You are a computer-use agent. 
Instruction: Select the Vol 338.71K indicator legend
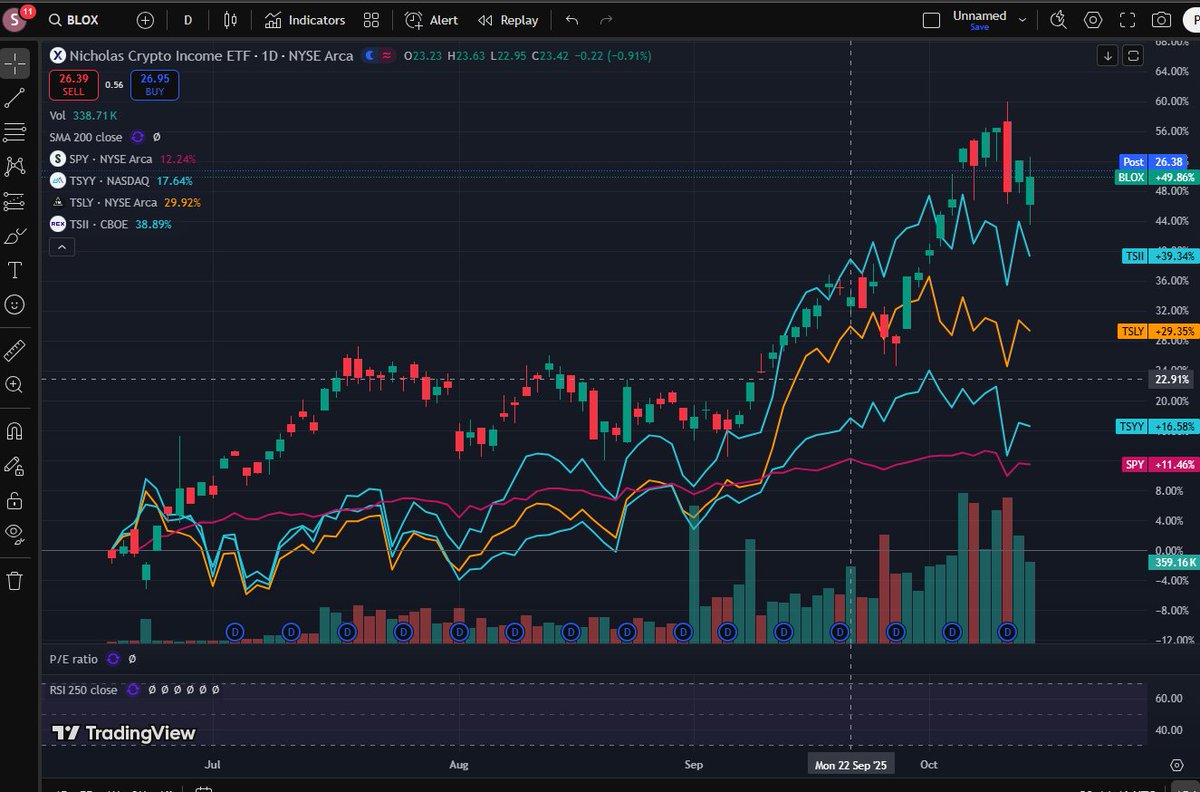(85, 115)
